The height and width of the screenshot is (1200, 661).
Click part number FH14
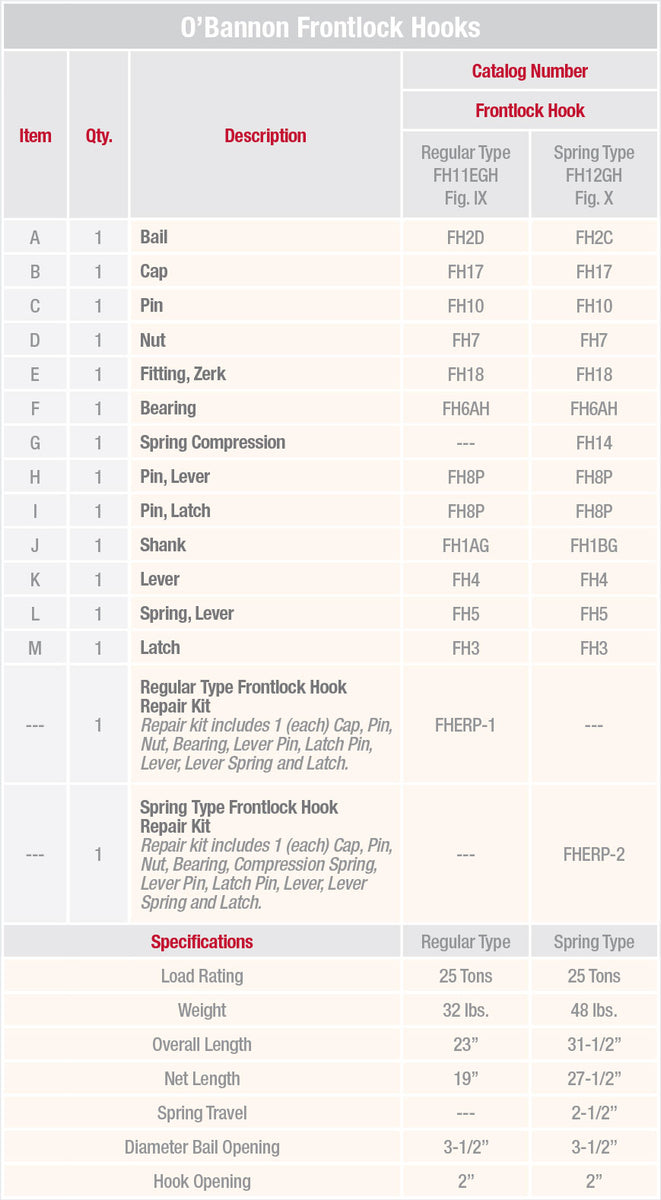coord(594,443)
